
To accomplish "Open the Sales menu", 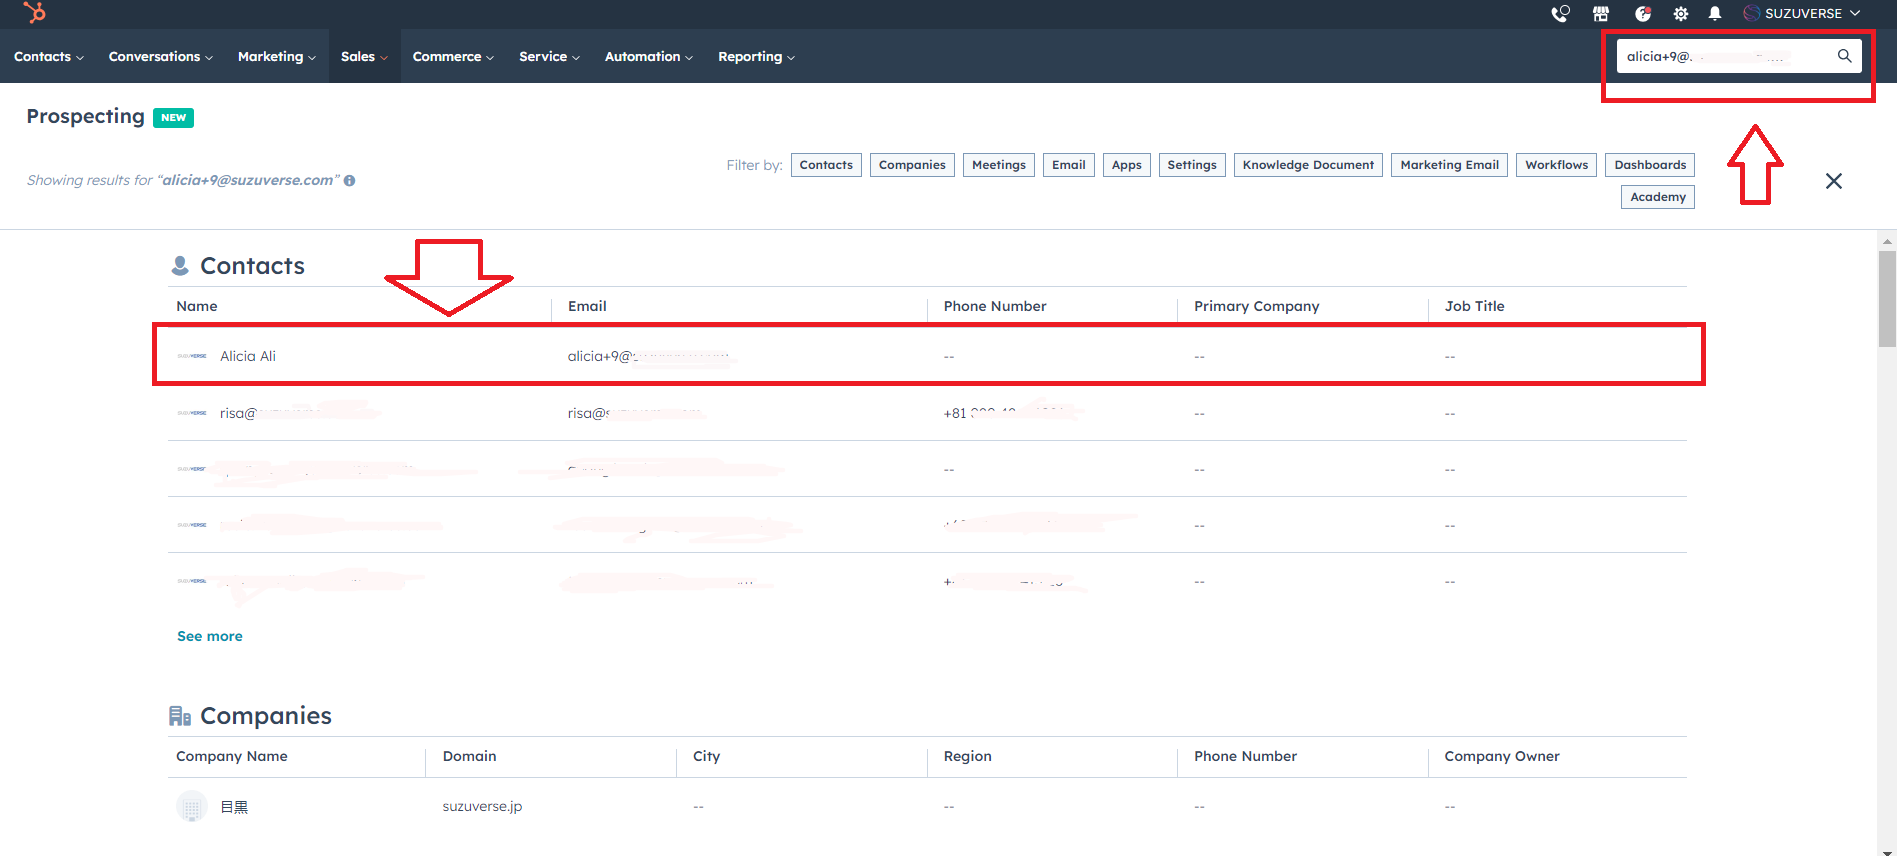I will click(x=364, y=57).
